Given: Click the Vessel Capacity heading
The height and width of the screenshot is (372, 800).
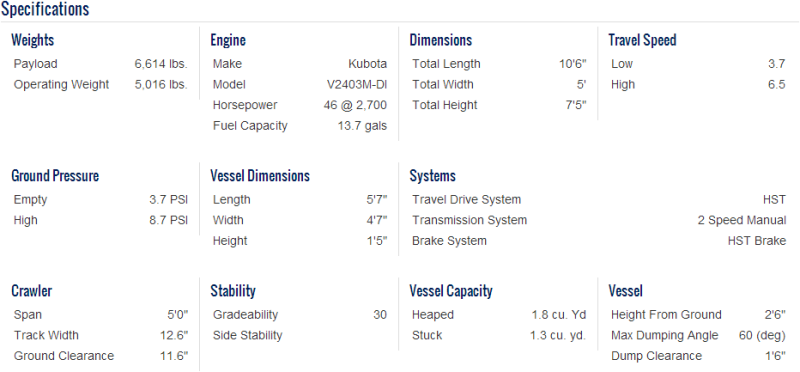Looking at the screenshot, I should pyautogui.click(x=451, y=291).
